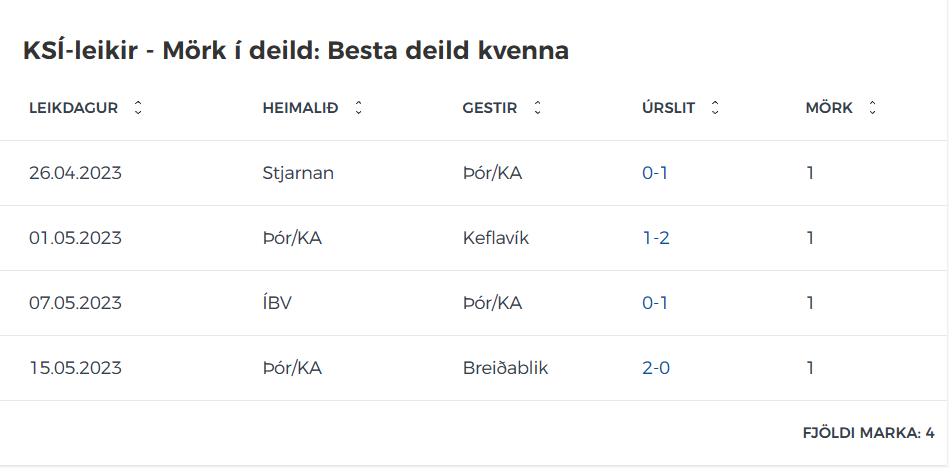
Task: Click the Úrslit sort arrows icon
Action: click(x=715, y=108)
